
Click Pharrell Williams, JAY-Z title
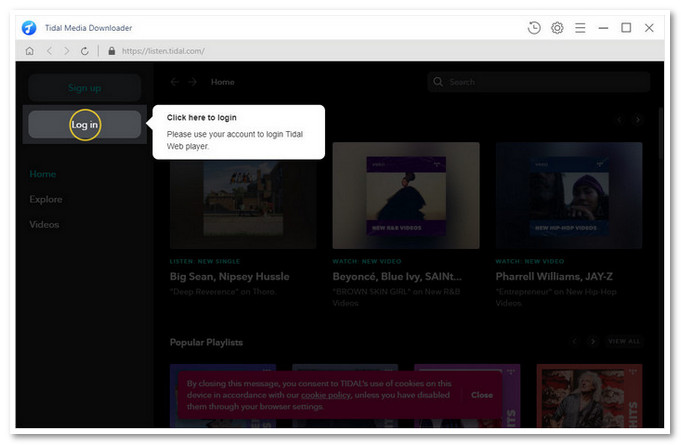tap(554, 277)
